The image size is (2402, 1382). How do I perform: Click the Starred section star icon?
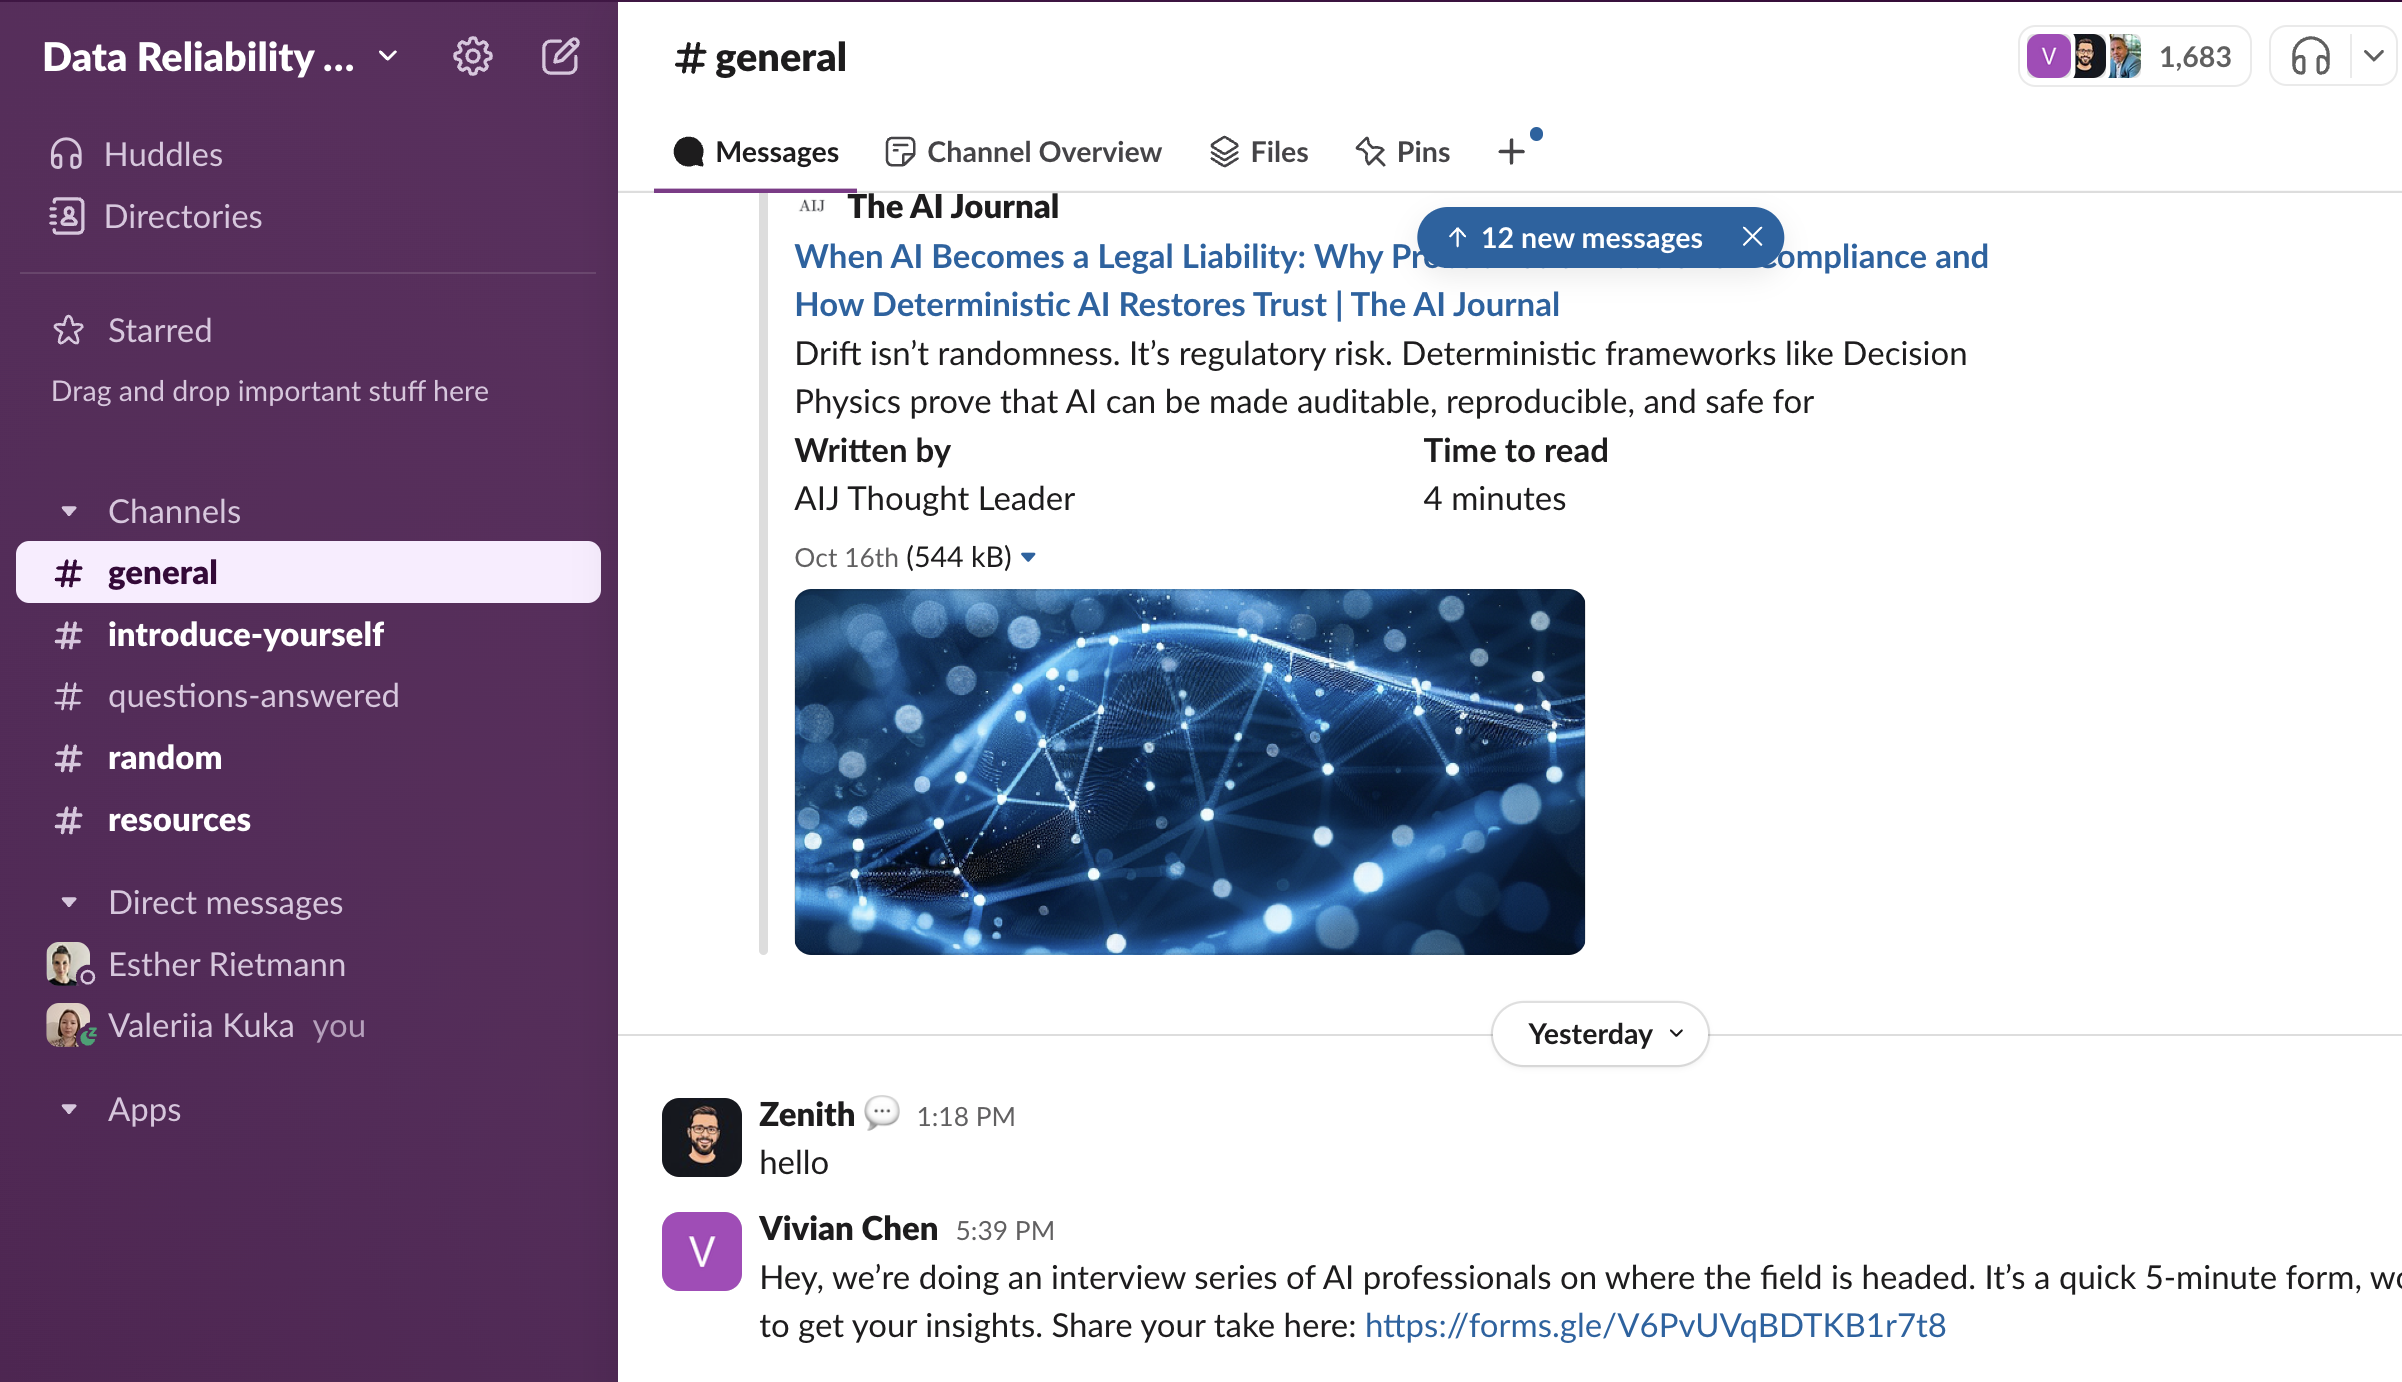[68, 330]
